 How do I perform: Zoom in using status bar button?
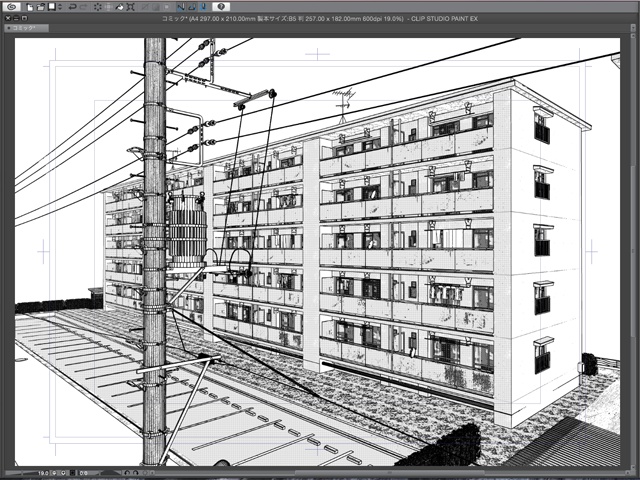click(63, 473)
